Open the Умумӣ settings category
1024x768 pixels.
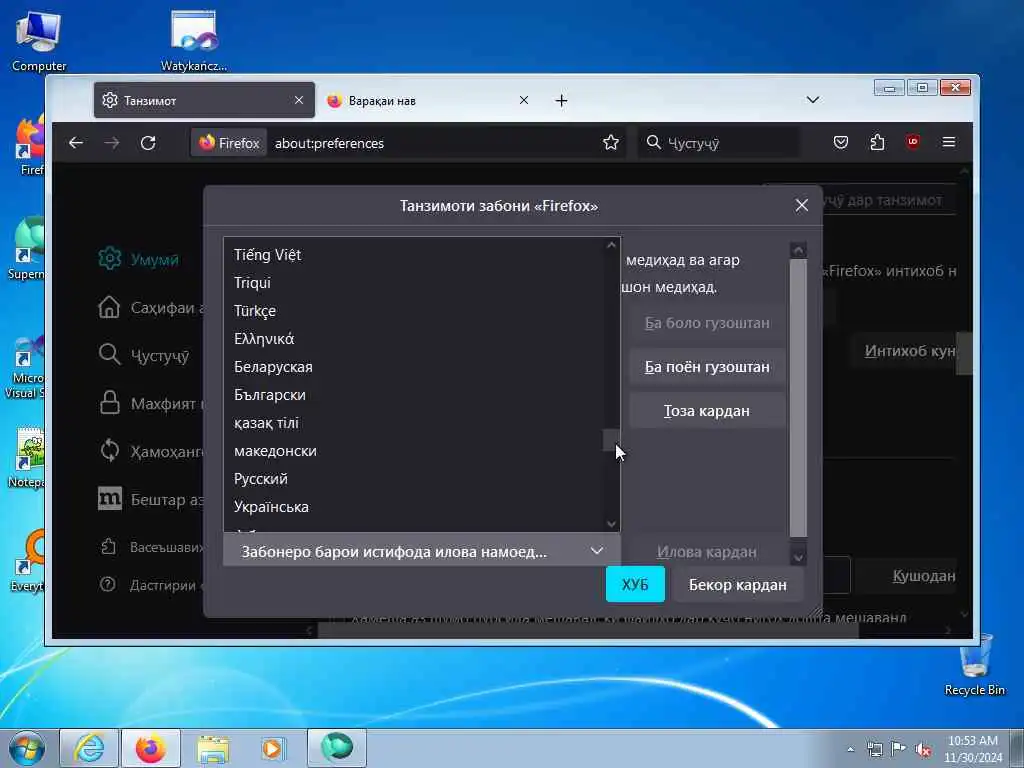pos(138,259)
